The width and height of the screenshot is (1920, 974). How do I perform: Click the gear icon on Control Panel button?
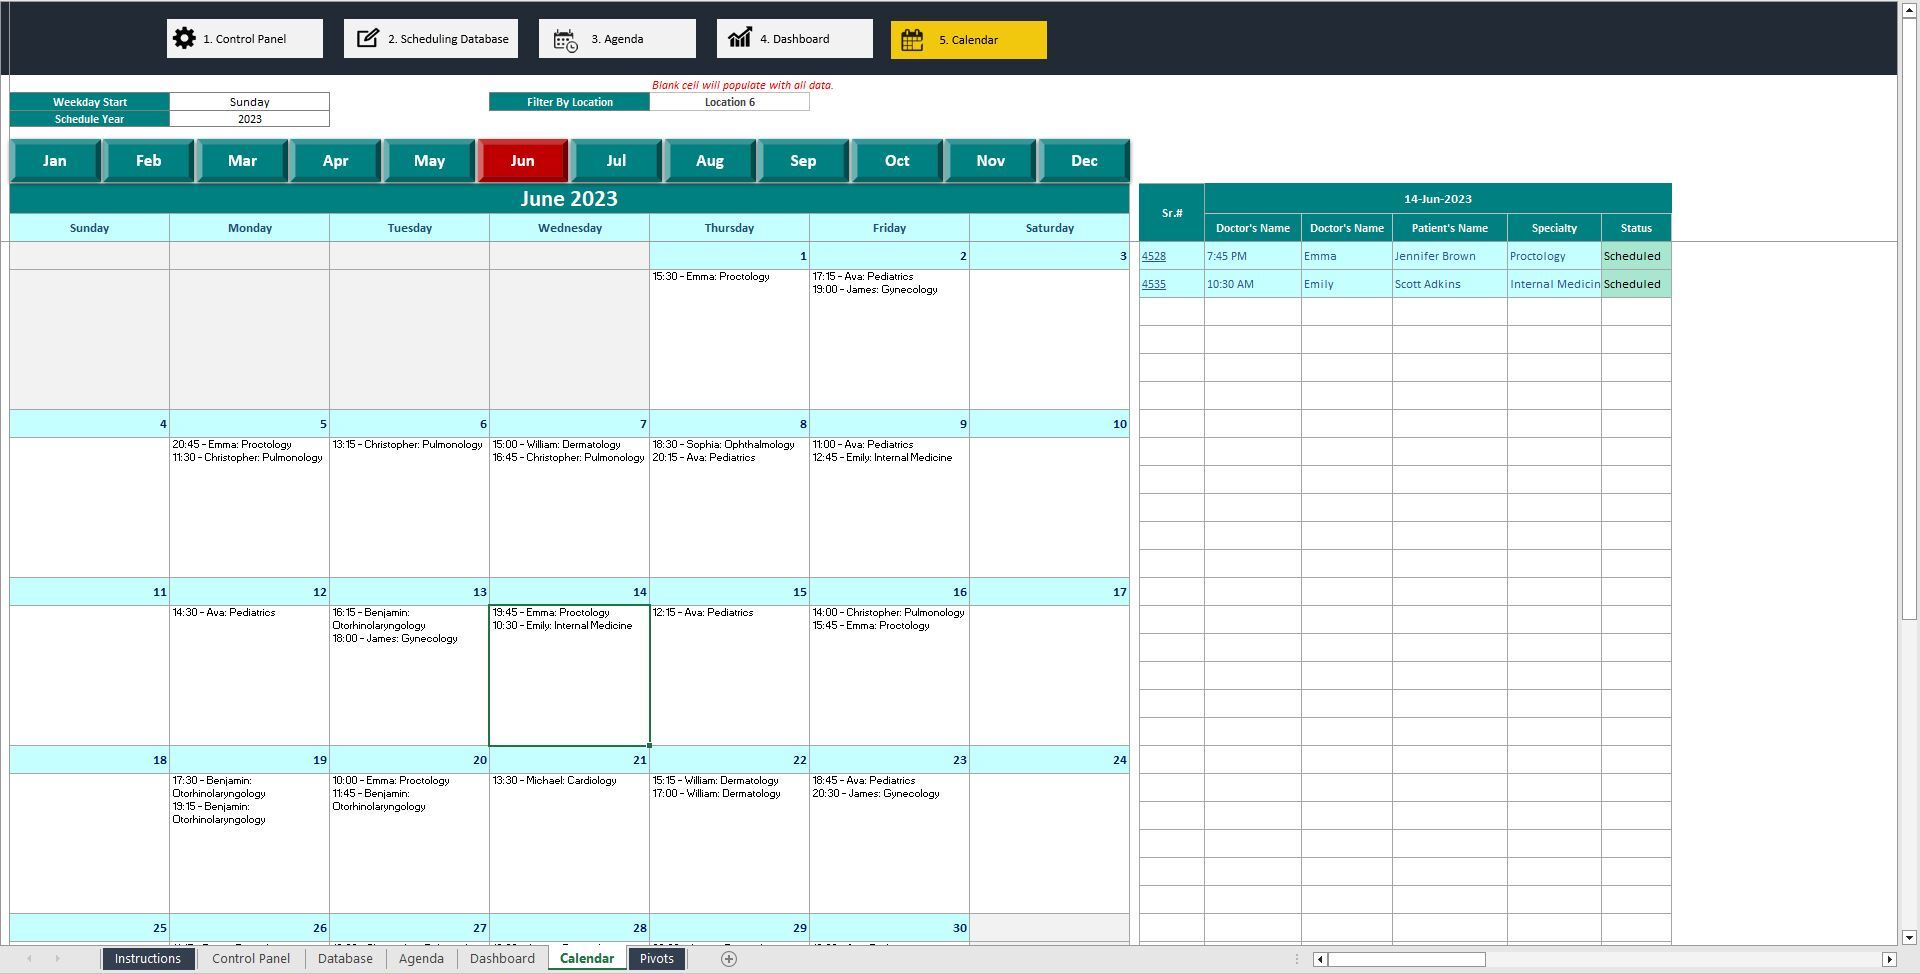point(185,38)
